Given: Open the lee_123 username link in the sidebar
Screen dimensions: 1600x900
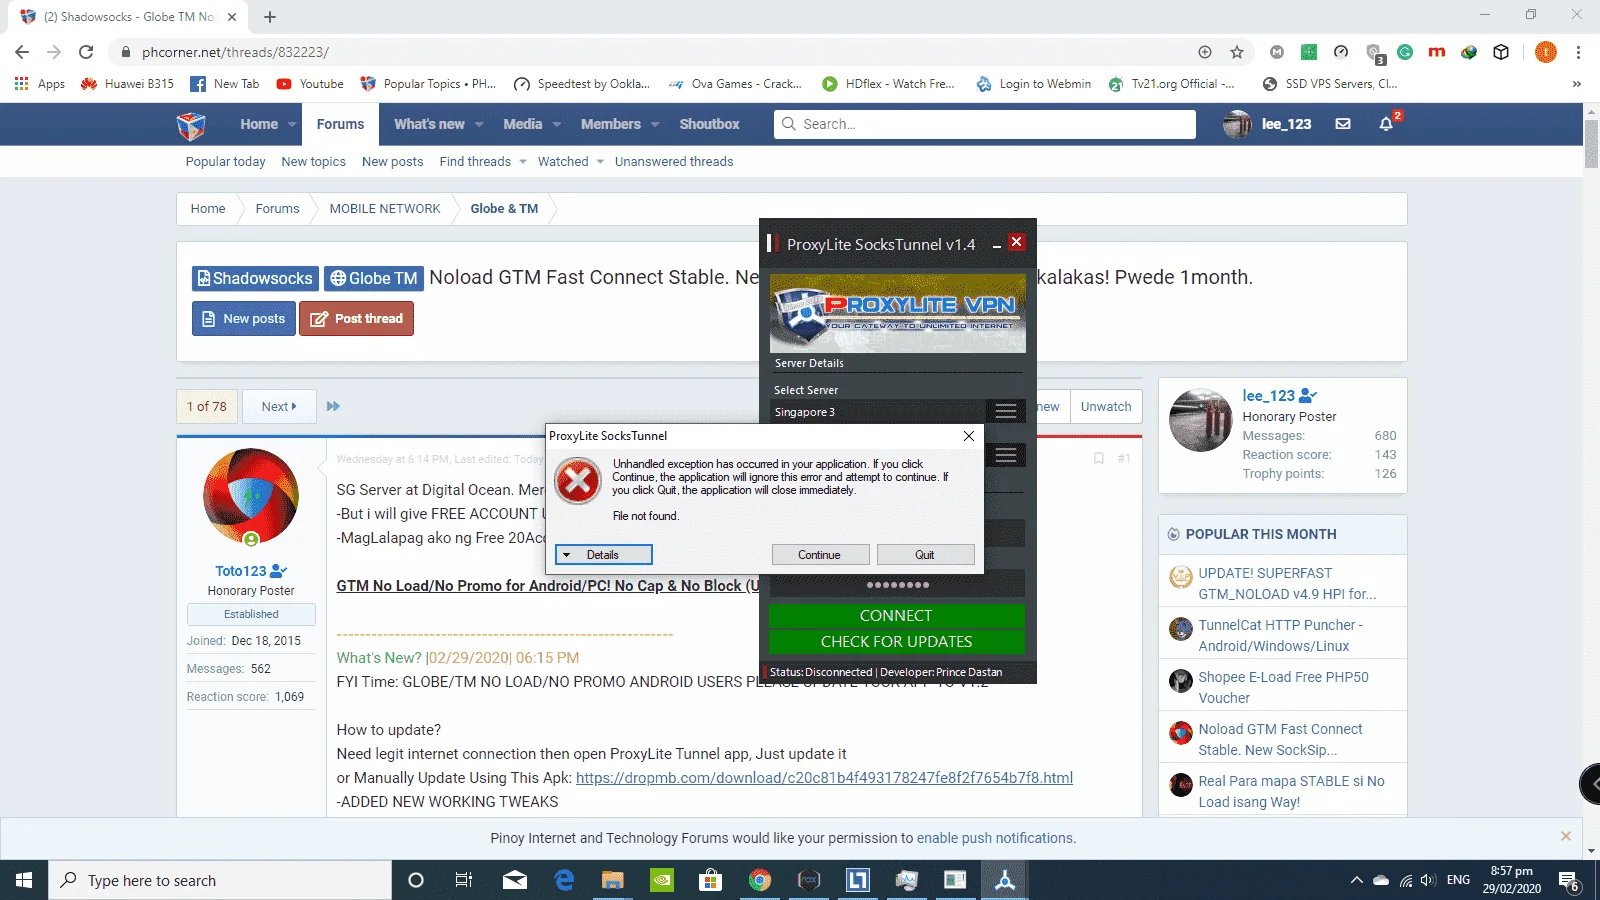Looking at the screenshot, I should (x=1269, y=395).
